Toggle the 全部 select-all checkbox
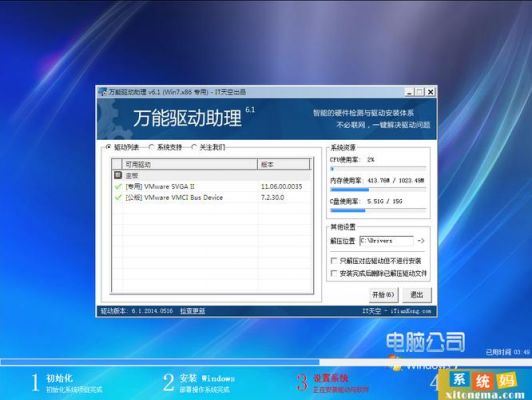This screenshot has height=400, width=532. 118,175
